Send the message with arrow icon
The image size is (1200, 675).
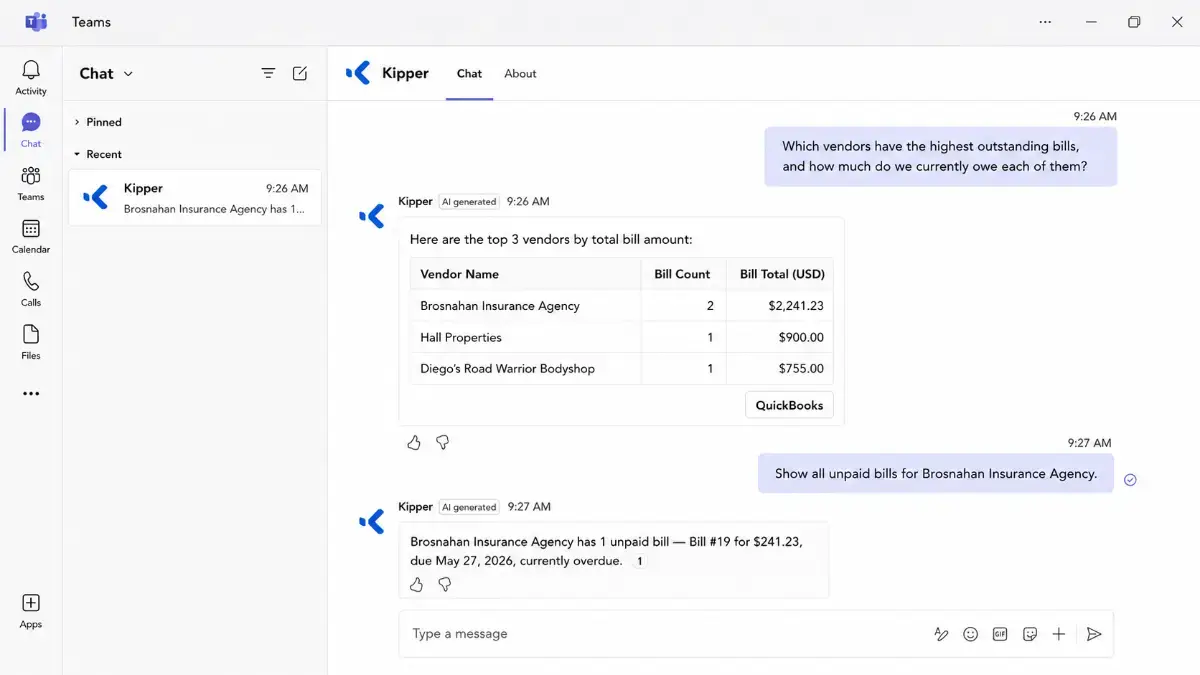pyautogui.click(x=1094, y=634)
